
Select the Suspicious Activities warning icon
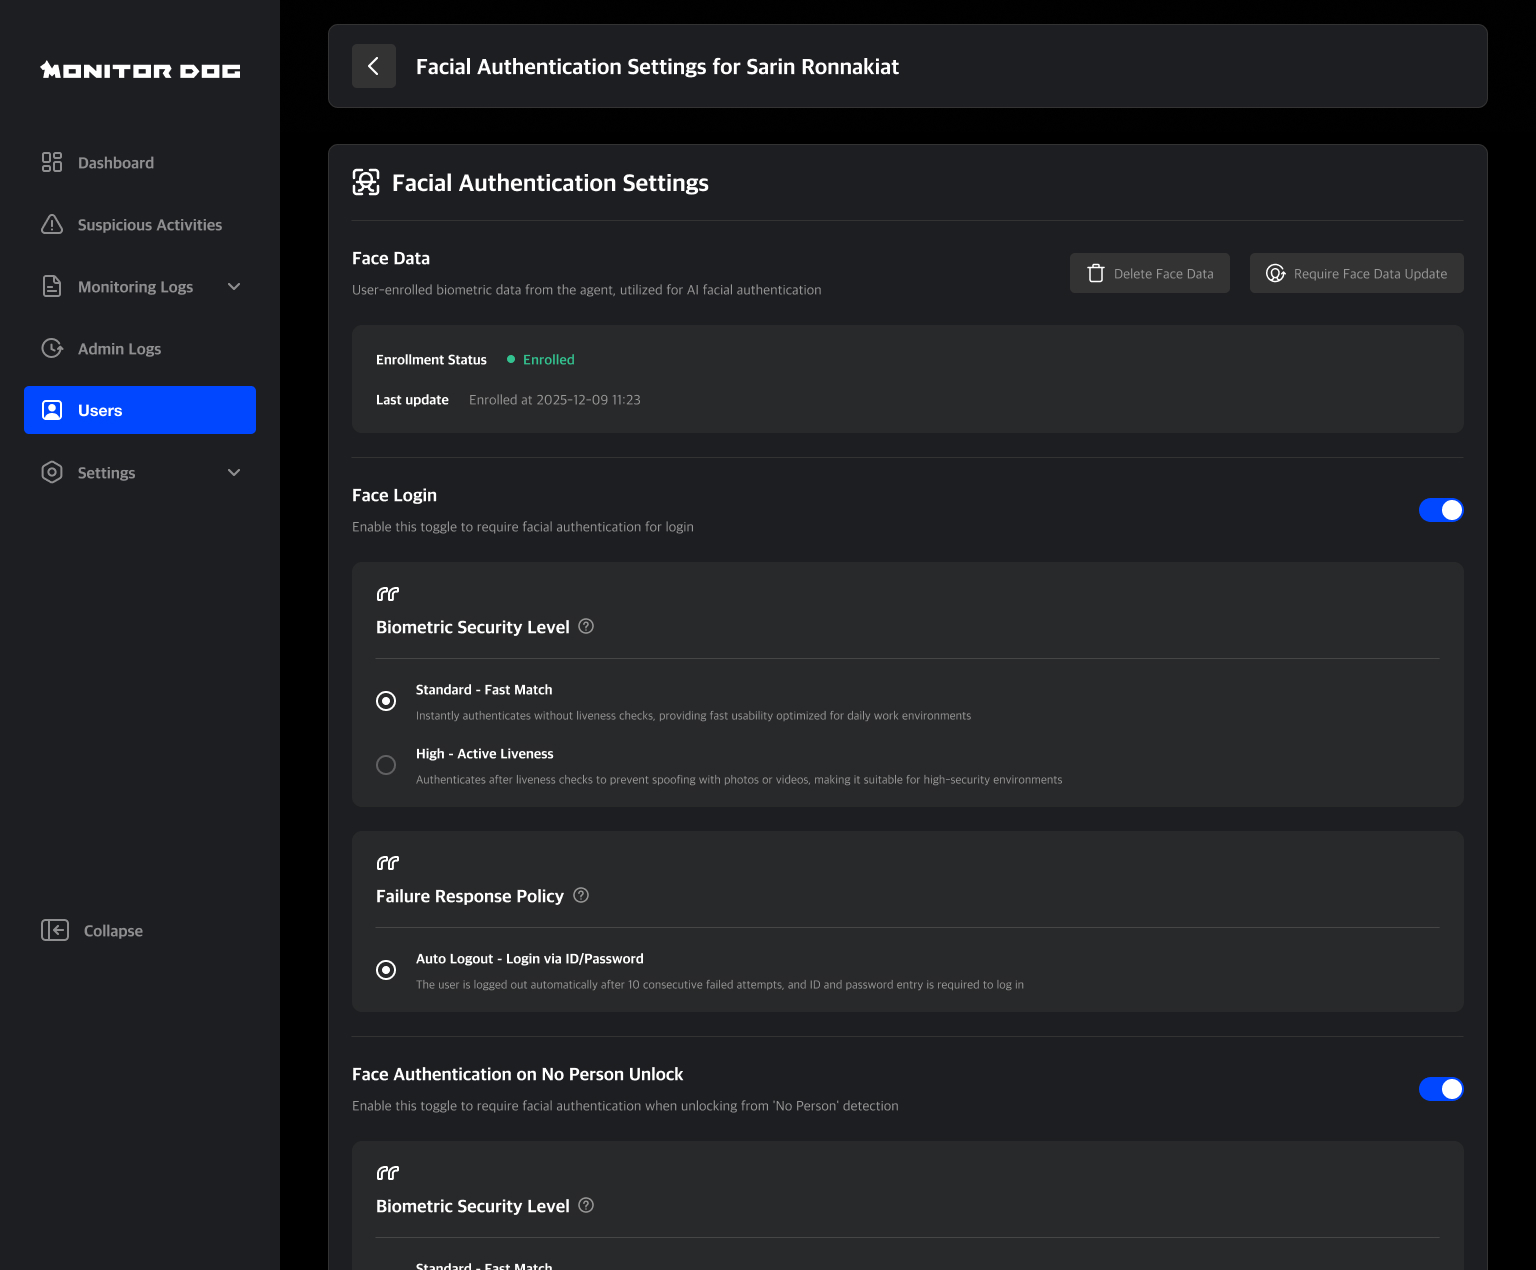point(52,224)
